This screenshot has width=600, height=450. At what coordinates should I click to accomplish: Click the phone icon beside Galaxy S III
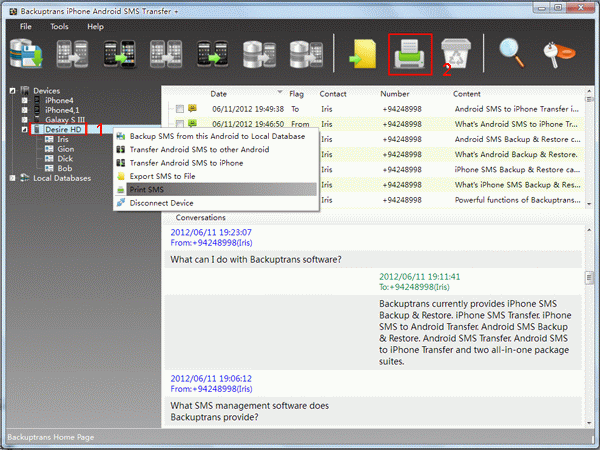[x=37, y=120]
